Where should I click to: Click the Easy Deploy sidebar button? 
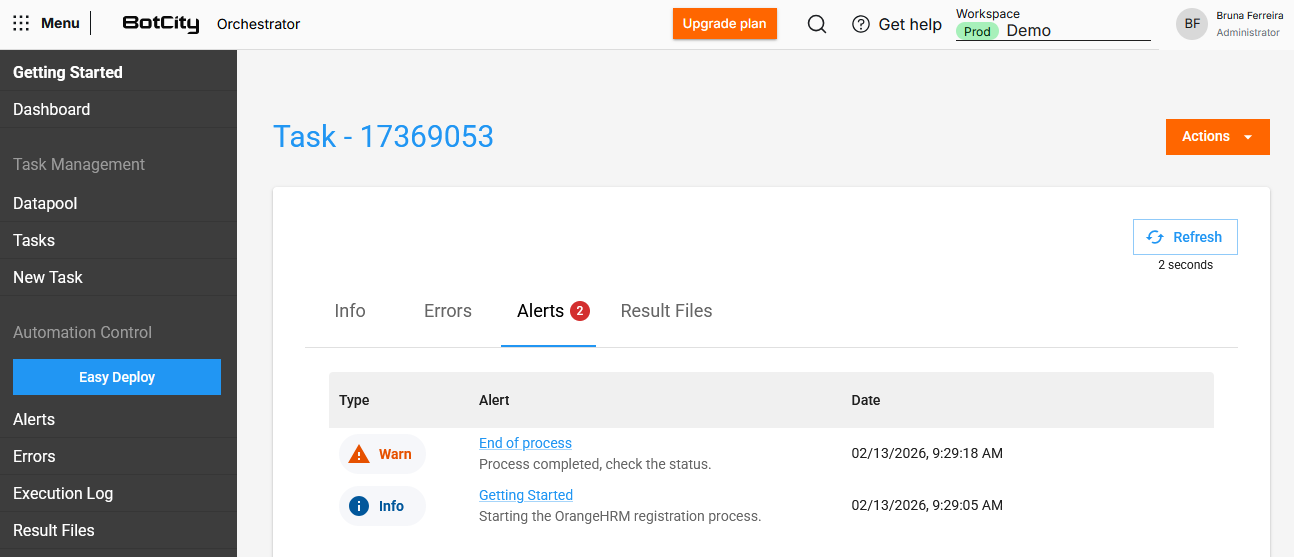click(x=117, y=377)
